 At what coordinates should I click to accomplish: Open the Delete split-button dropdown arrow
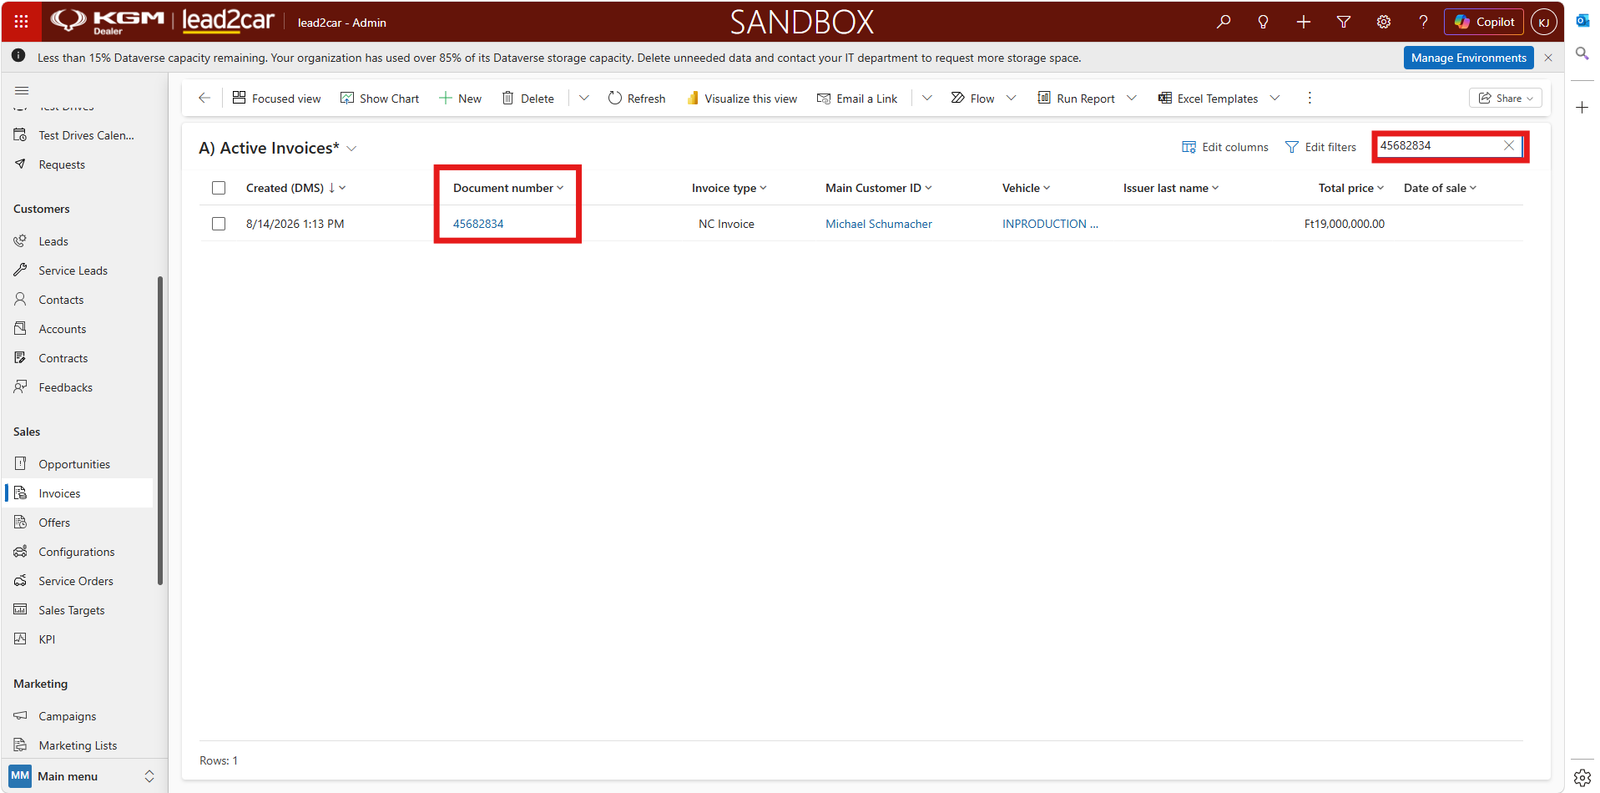tap(584, 98)
